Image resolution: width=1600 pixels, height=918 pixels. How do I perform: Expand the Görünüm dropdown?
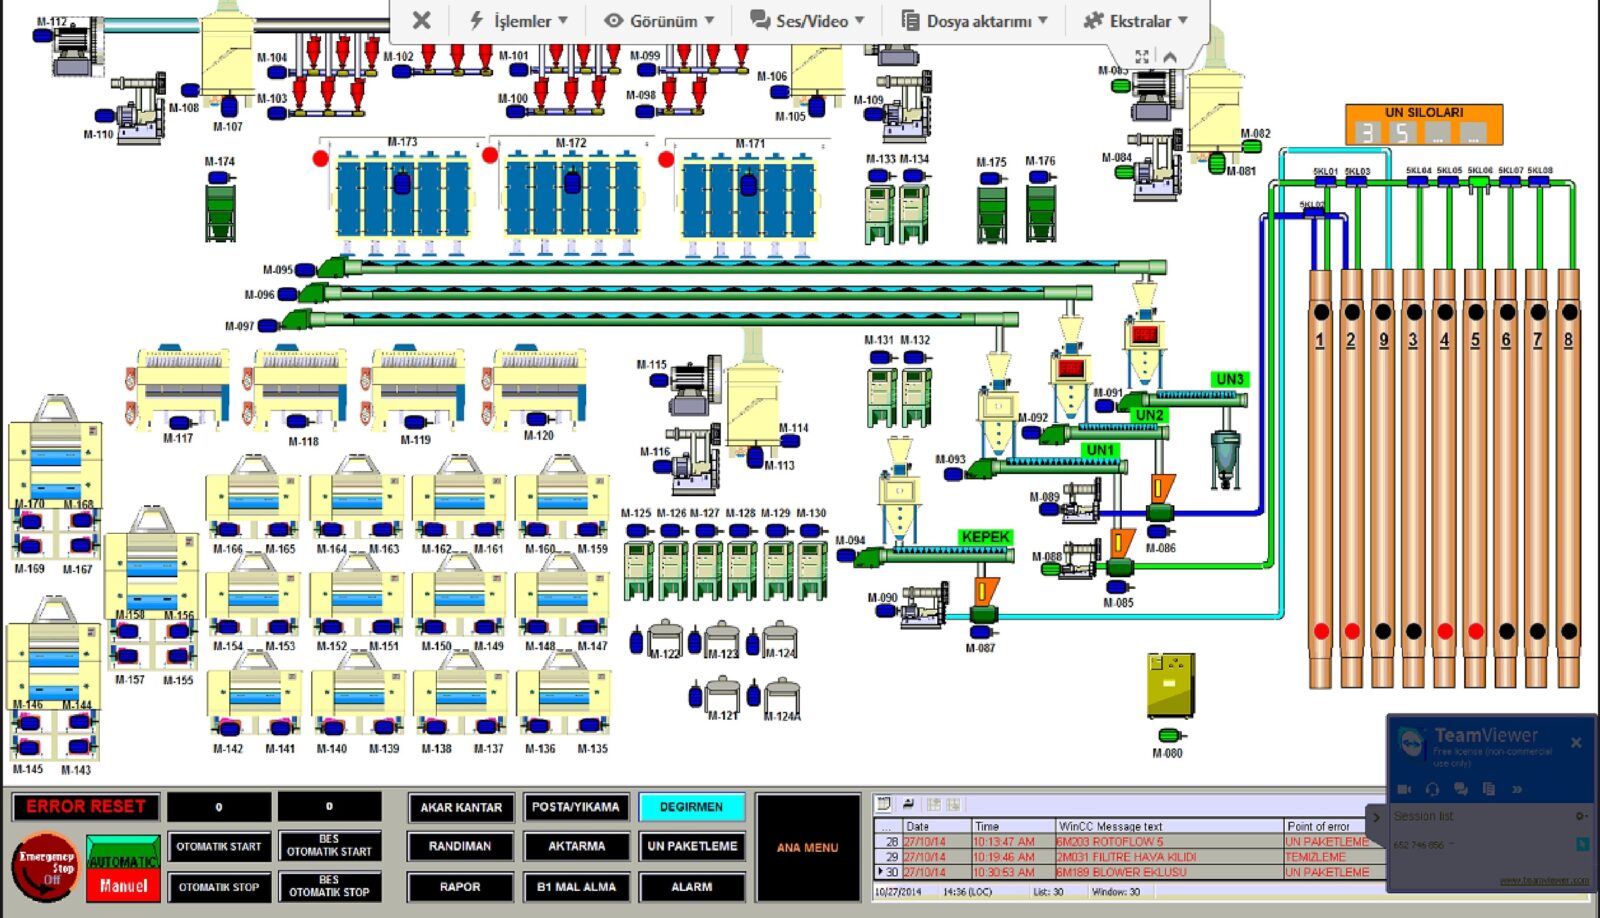(x=659, y=21)
